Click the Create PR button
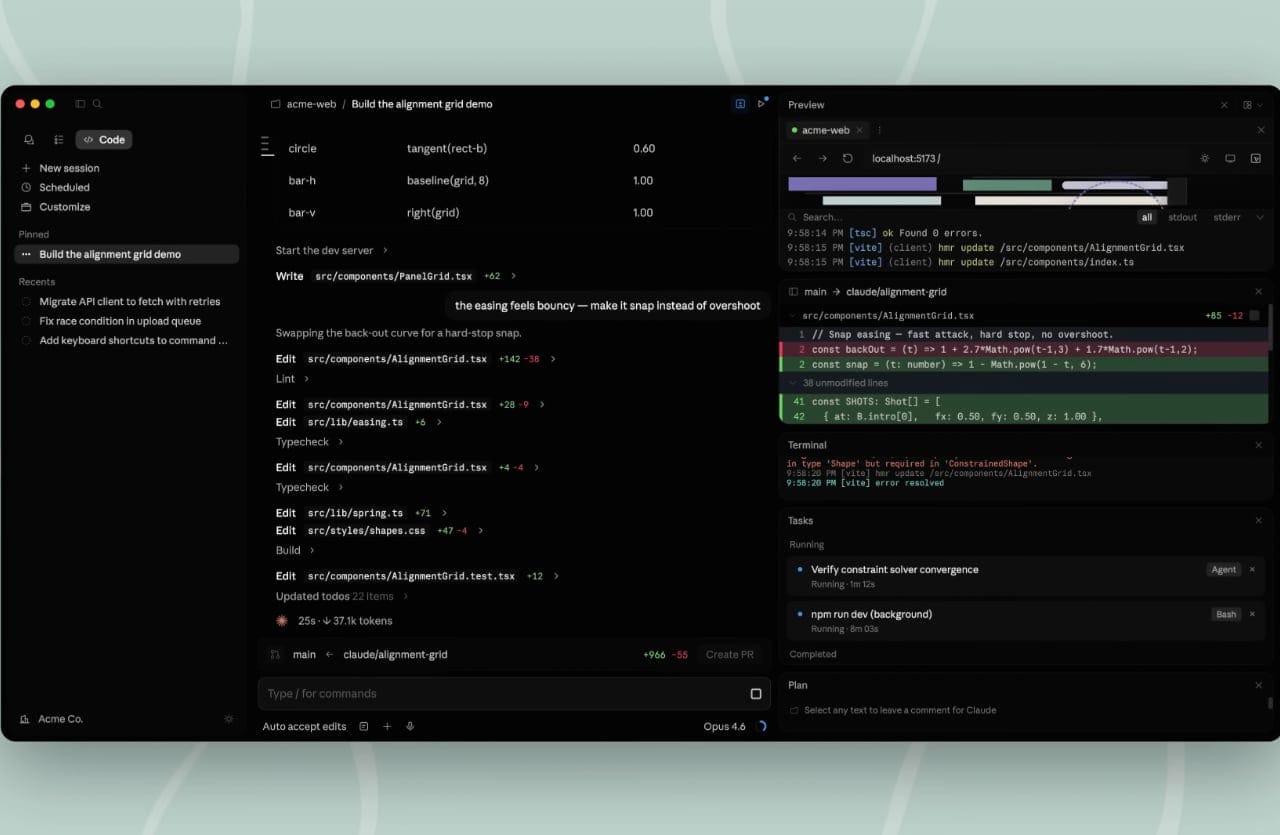 (x=729, y=654)
